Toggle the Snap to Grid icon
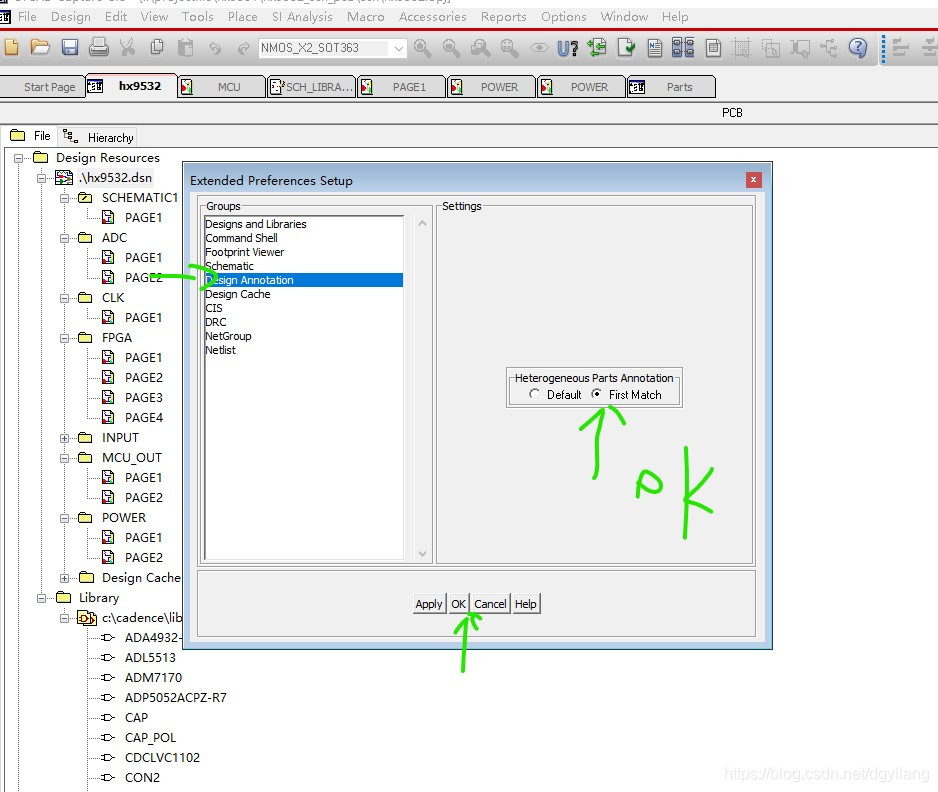This screenshot has width=938, height=792. (742, 47)
